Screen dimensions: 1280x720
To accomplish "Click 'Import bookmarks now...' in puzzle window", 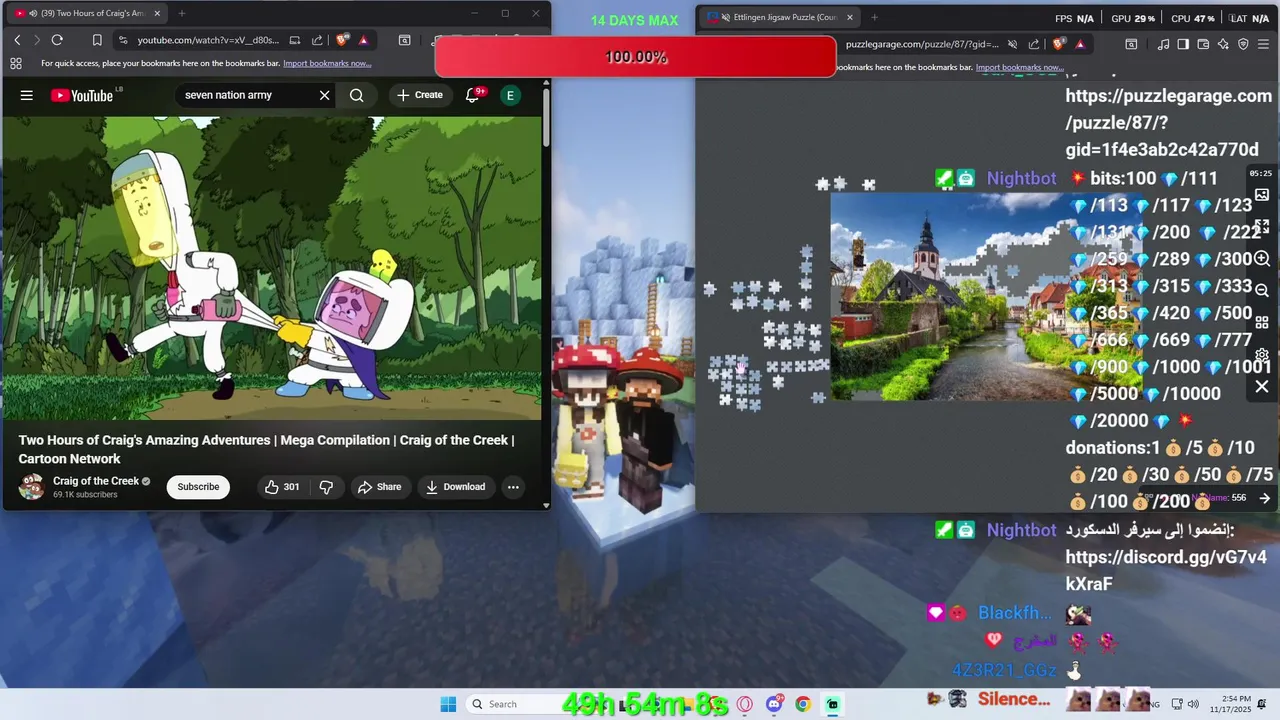I will (1020, 67).
